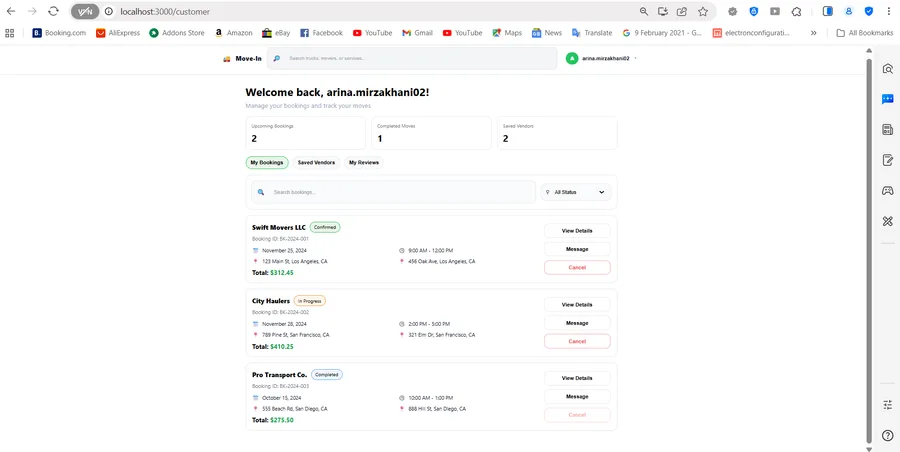Click the blue checkmark shield icon
Image resolution: width=900 pixels, height=452 pixels.
tap(869, 11)
